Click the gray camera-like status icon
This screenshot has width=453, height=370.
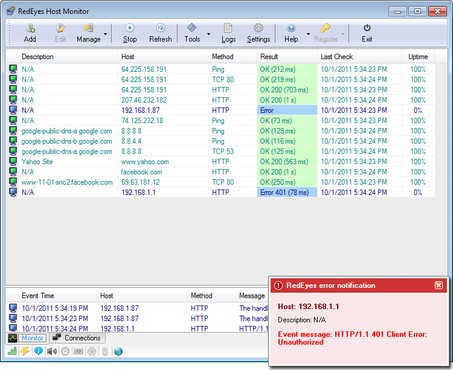coord(78,351)
